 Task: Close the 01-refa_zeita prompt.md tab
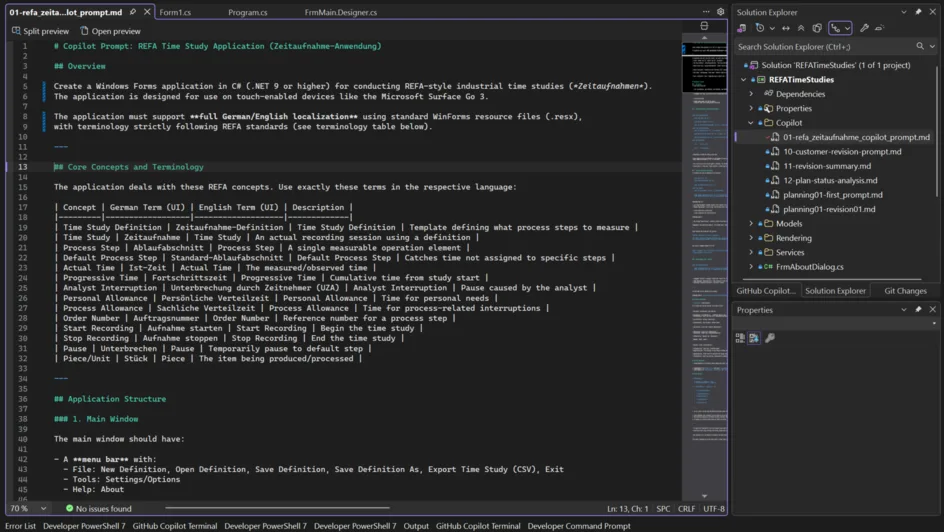point(147,11)
